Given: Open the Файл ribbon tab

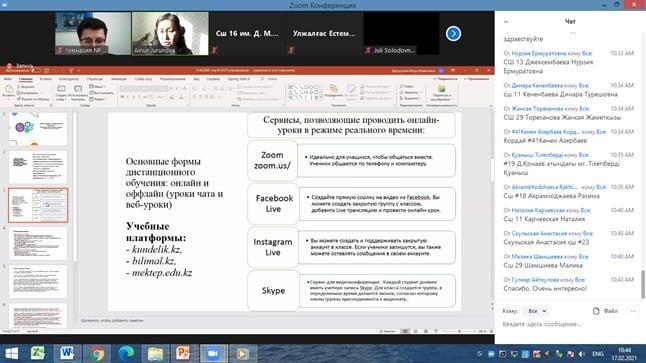Looking at the screenshot, I should tap(7, 79).
